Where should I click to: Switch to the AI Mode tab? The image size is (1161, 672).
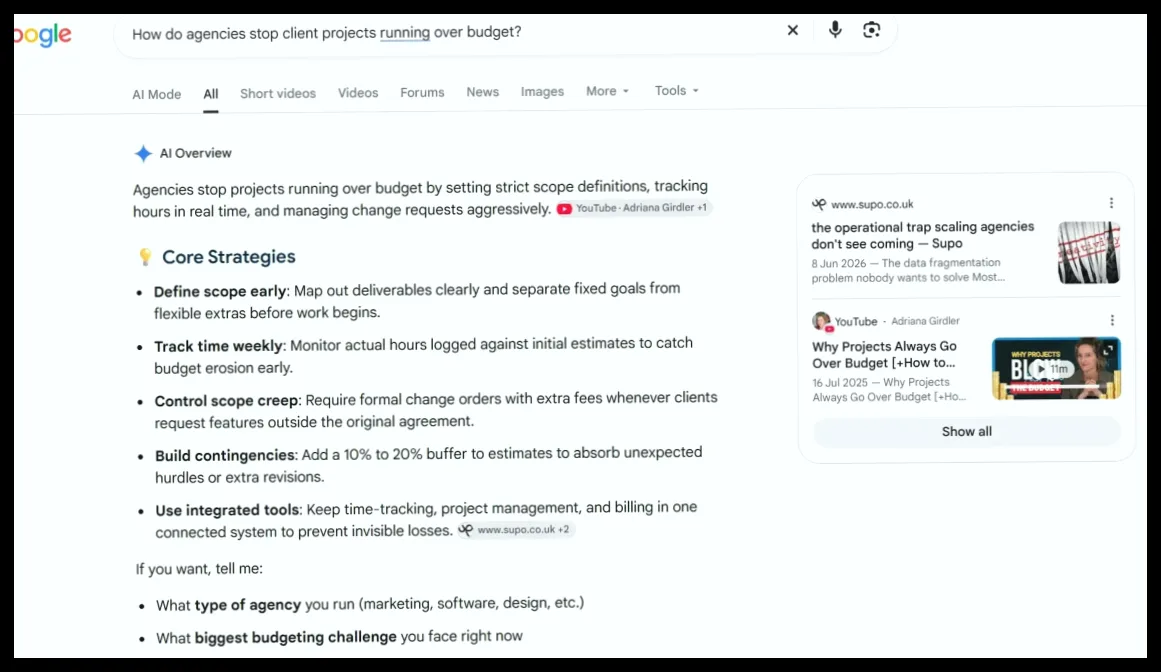click(156, 94)
